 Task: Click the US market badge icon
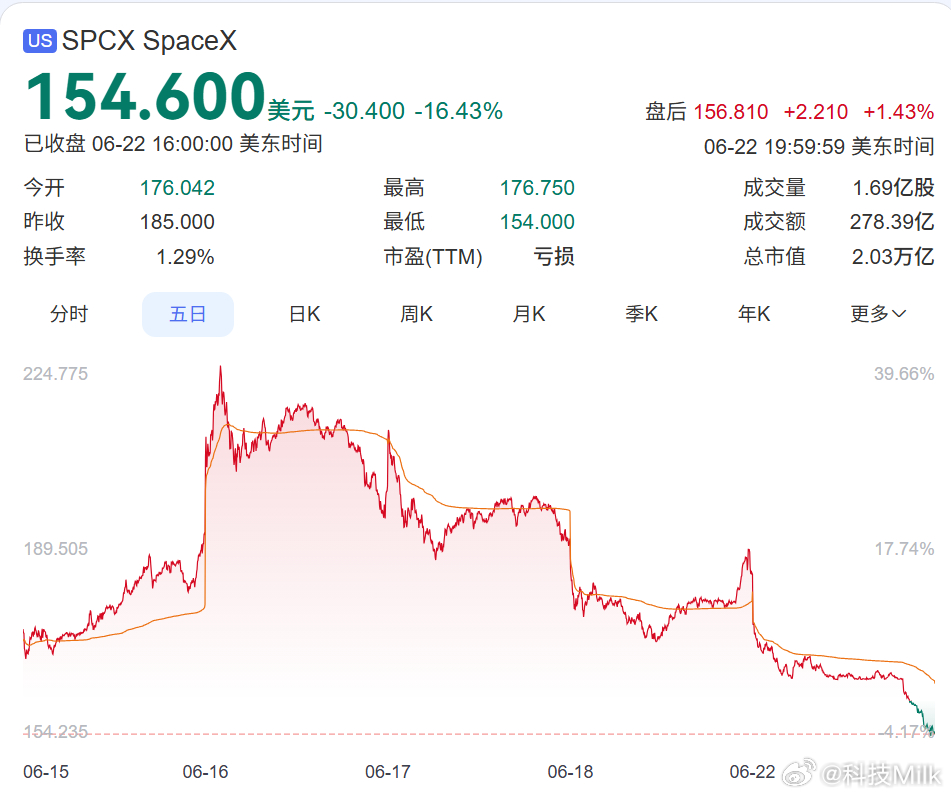pyautogui.click(x=39, y=41)
